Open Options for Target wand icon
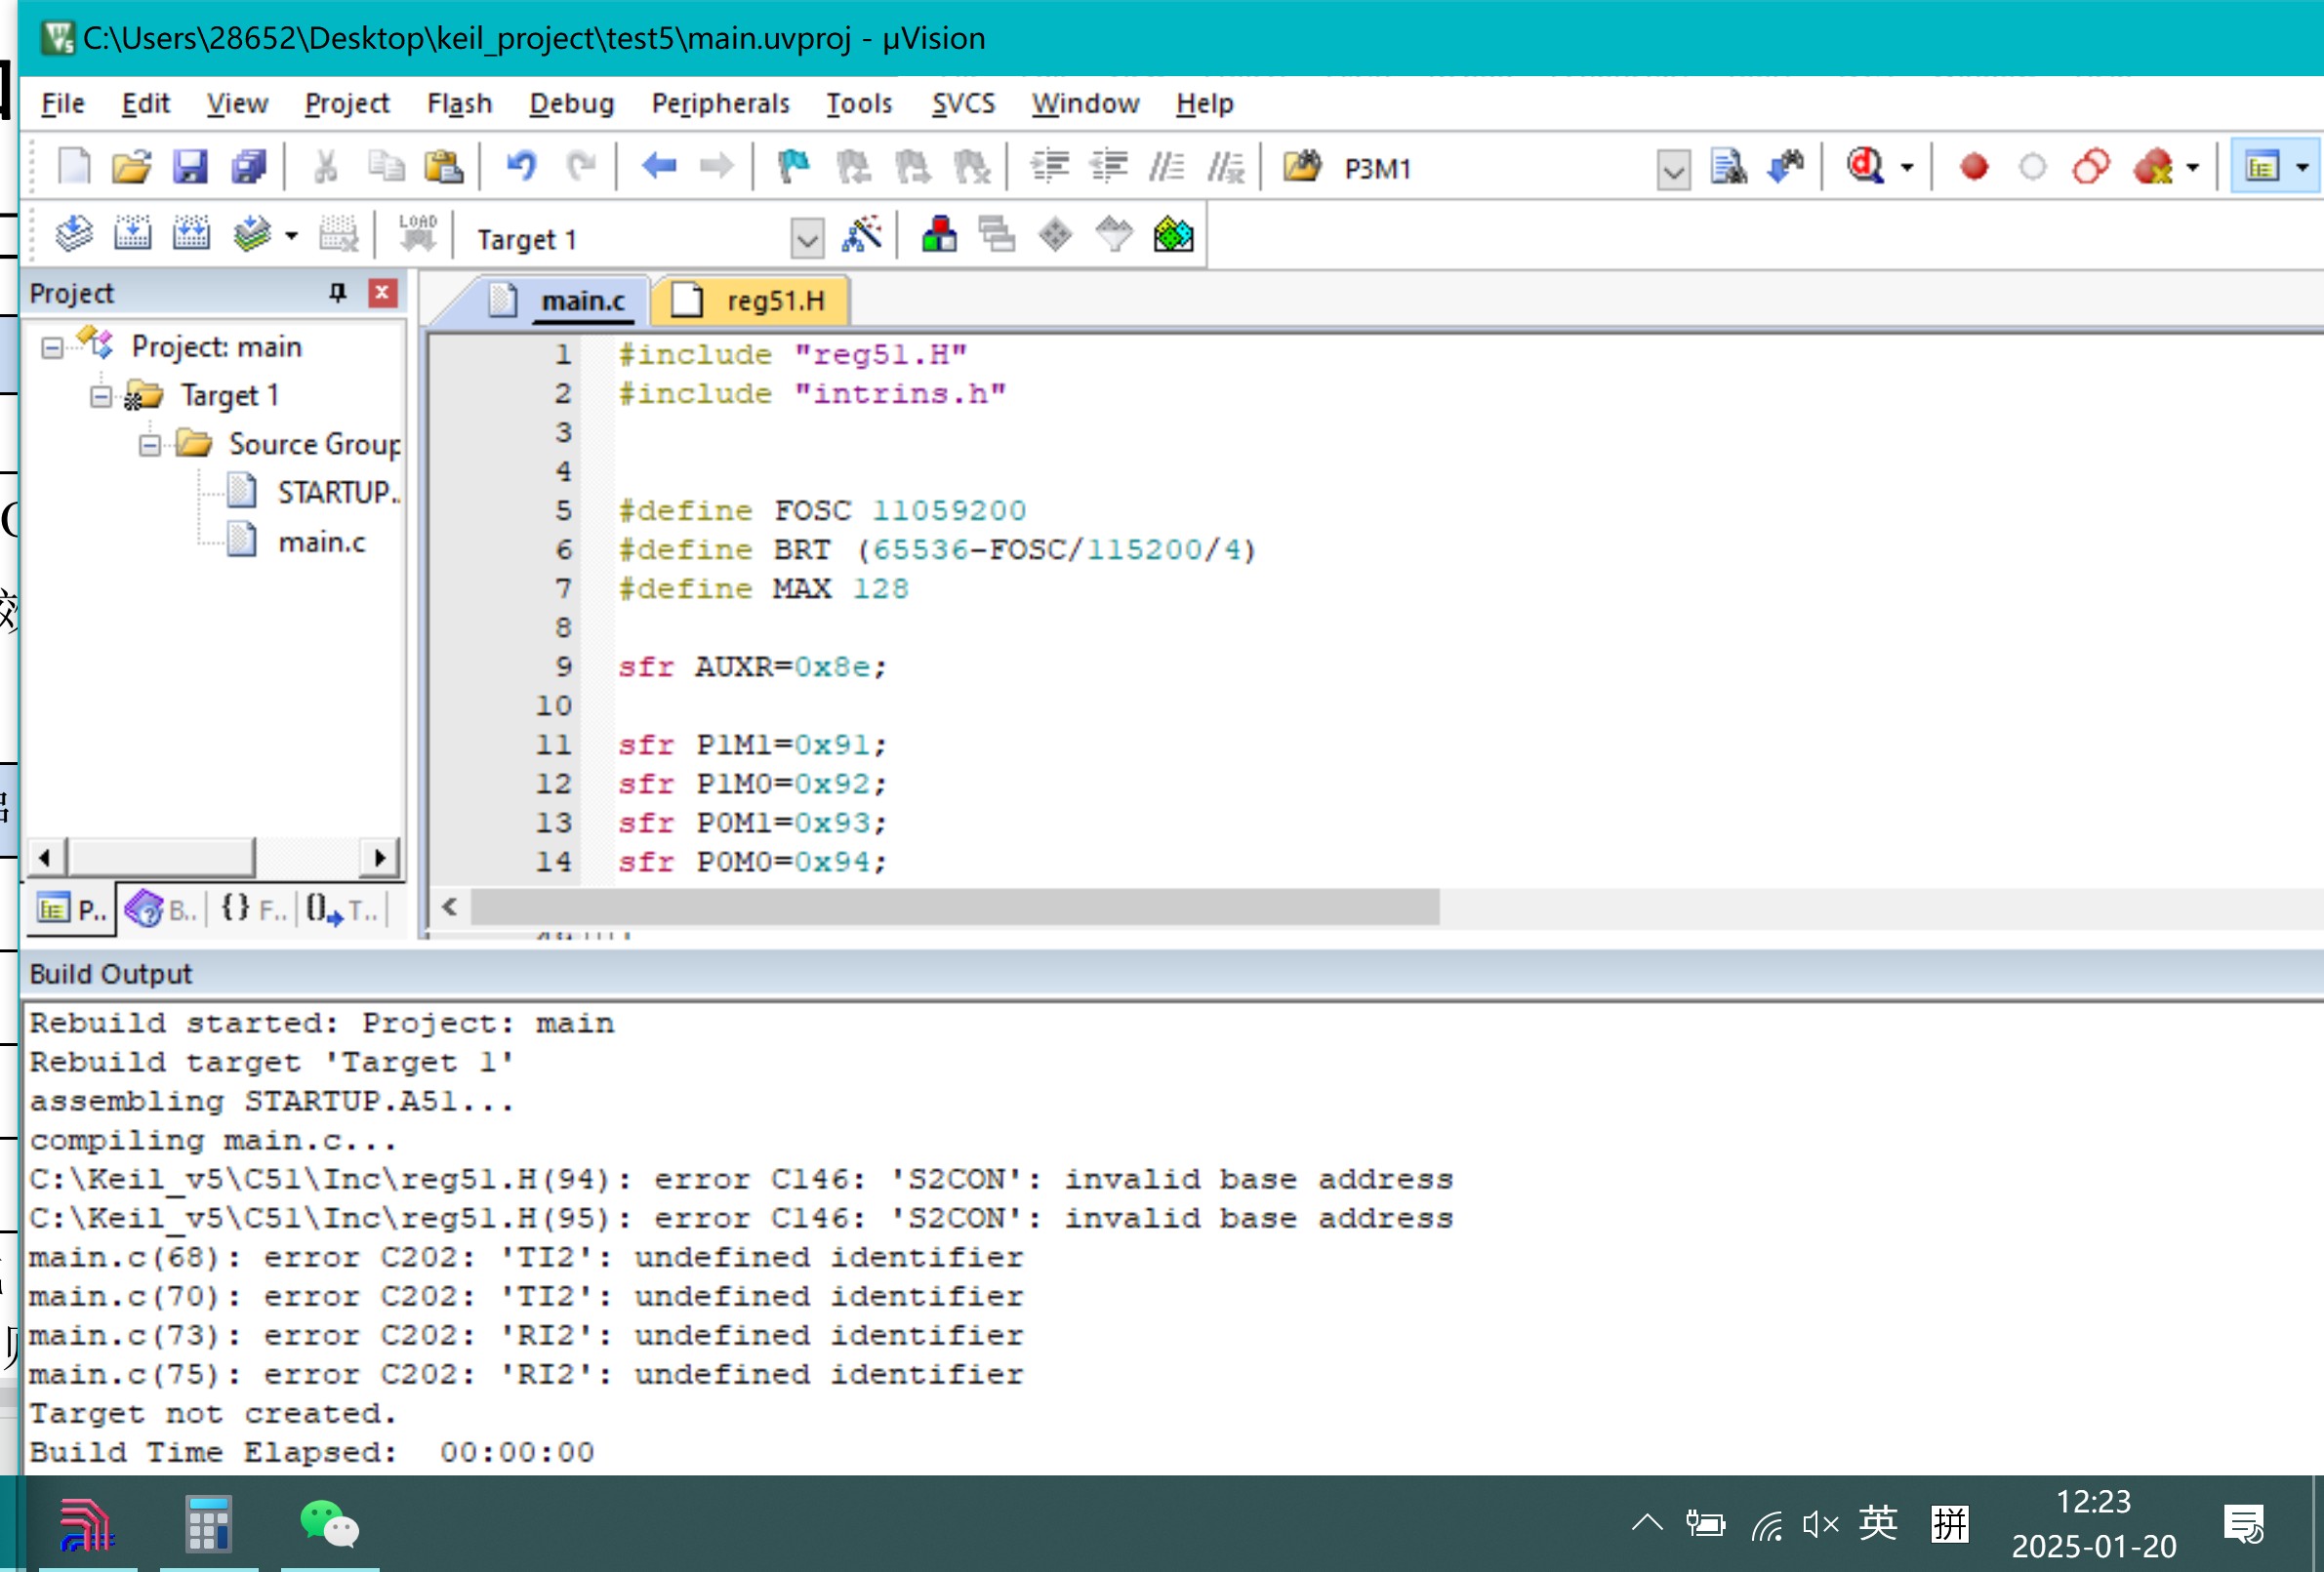 click(x=861, y=235)
